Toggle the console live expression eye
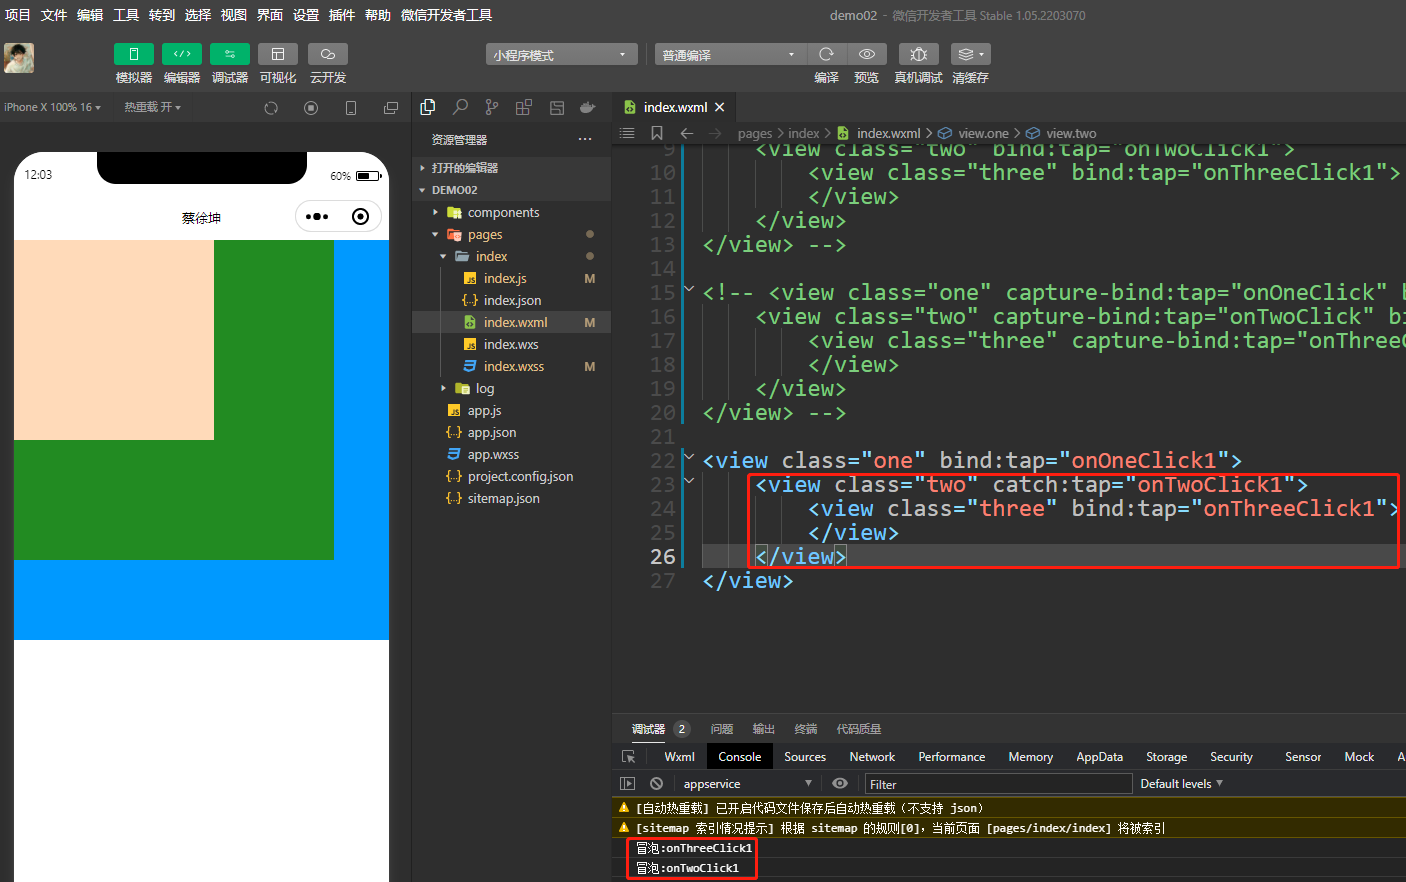Viewport: 1406px width, 882px height. (x=840, y=784)
